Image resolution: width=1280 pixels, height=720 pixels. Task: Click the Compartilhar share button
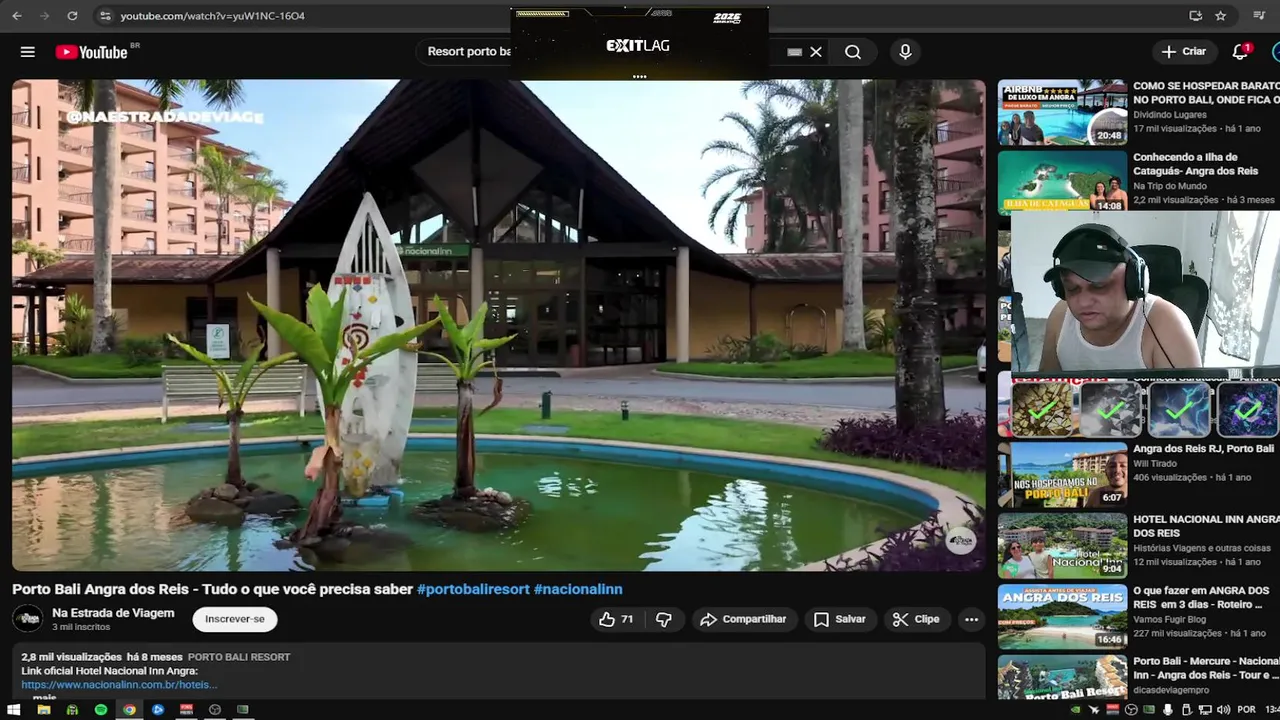coord(743,619)
